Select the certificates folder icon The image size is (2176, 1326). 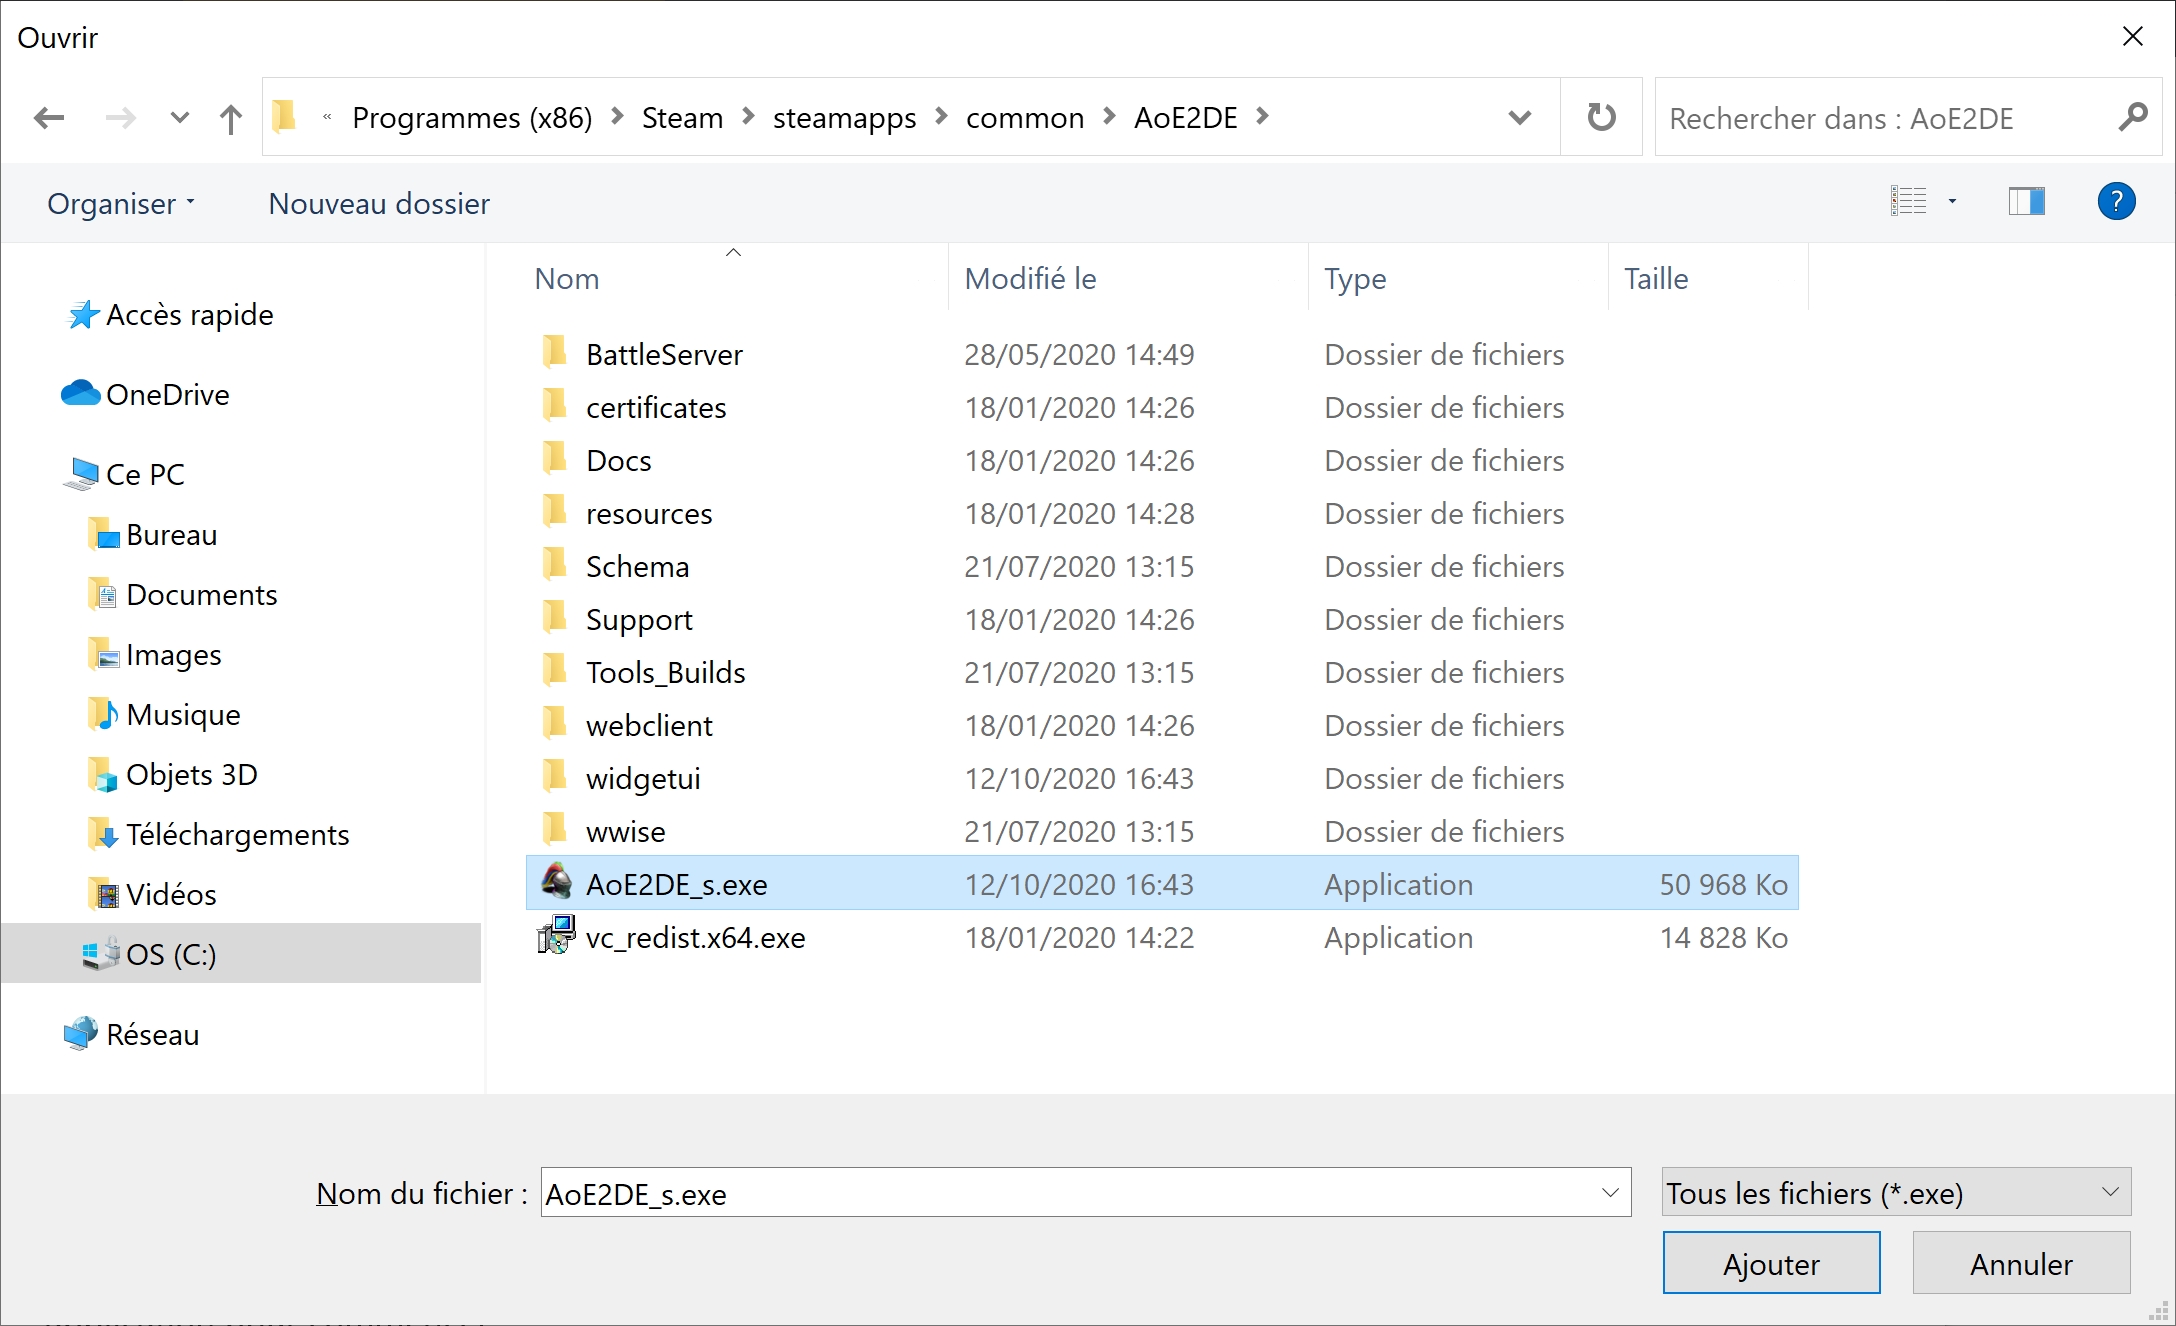tap(555, 405)
